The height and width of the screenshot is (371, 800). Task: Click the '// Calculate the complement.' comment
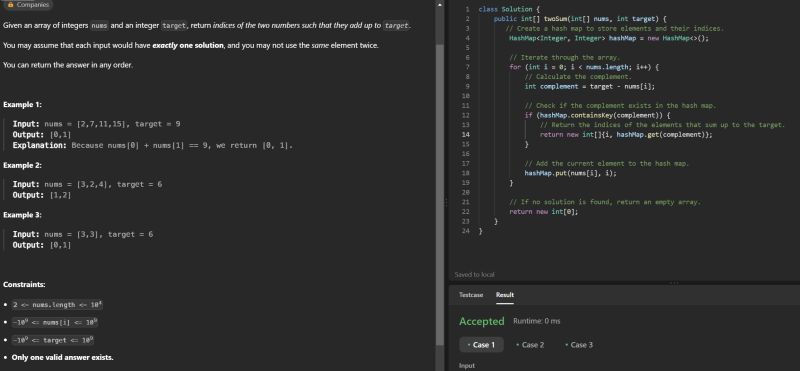(x=578, y=77)
